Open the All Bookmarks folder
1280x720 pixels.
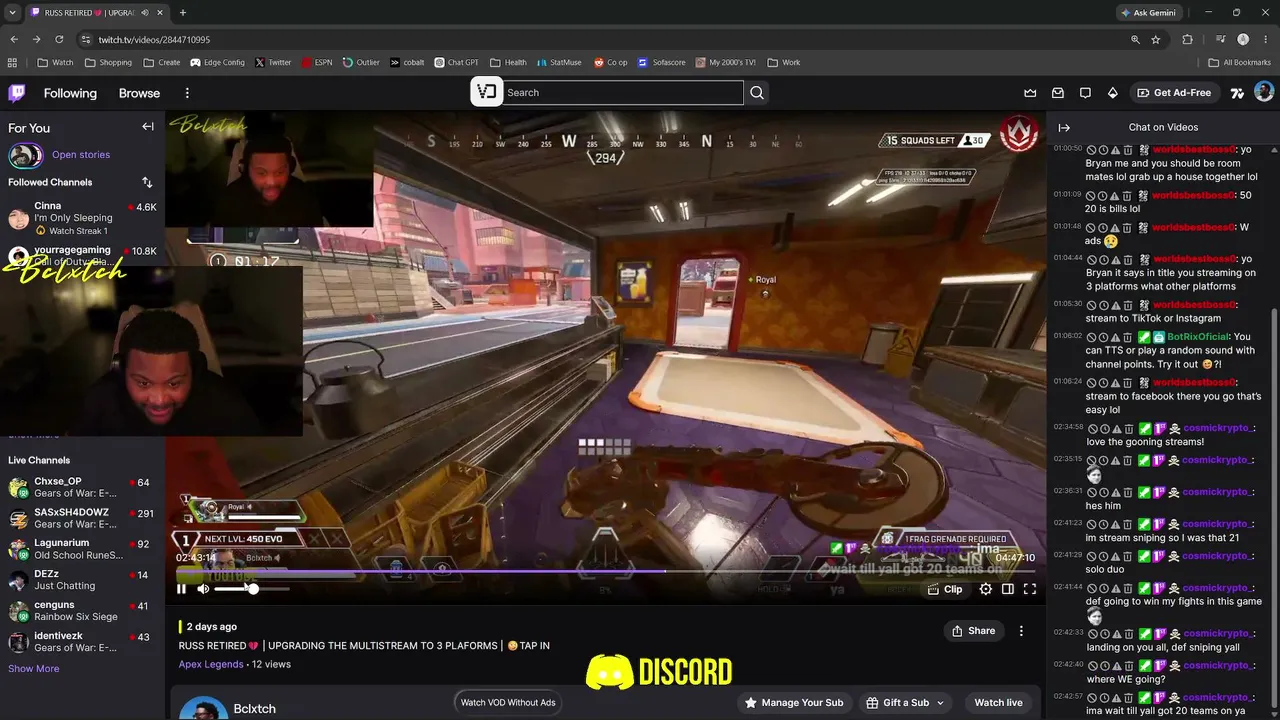tap(1239, 62)
